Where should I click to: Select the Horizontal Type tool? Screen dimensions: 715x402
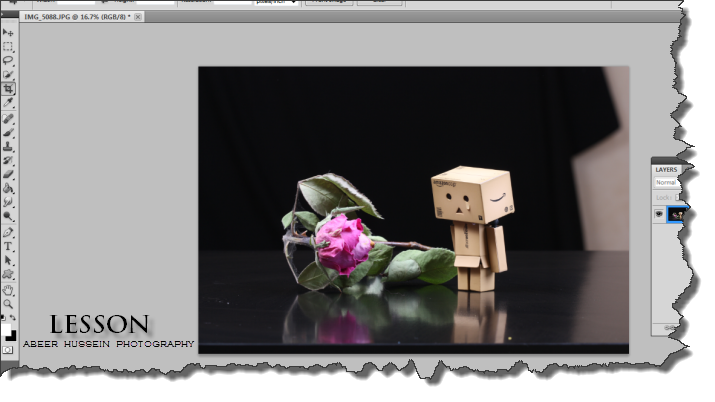coord(8,247)
